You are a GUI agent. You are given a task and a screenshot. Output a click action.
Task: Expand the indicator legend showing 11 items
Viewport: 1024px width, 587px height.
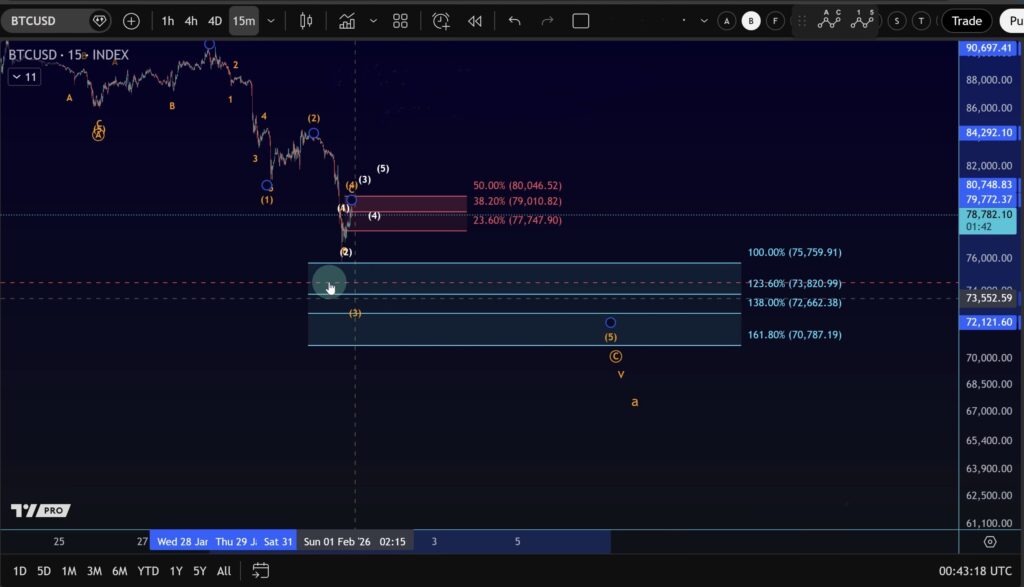pyautogui.click(x=25, y=77)
